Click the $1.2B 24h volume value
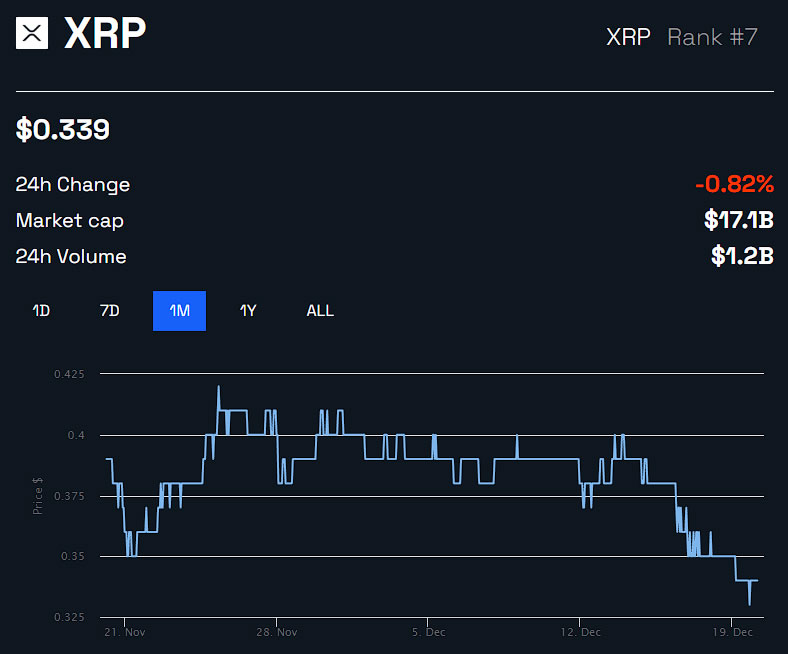 [742, 256]
